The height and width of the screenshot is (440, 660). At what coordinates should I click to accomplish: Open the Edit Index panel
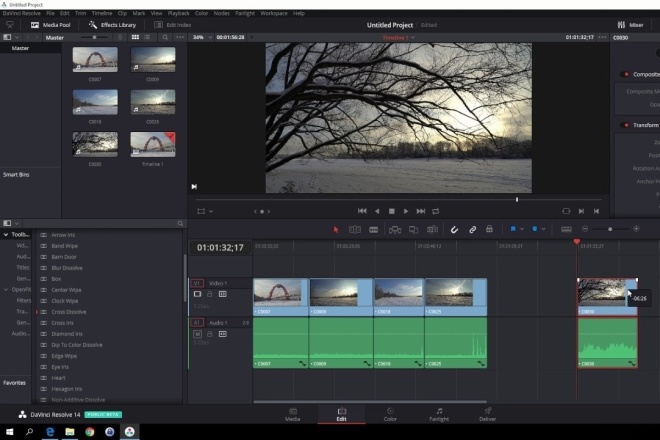pos(173,25)
